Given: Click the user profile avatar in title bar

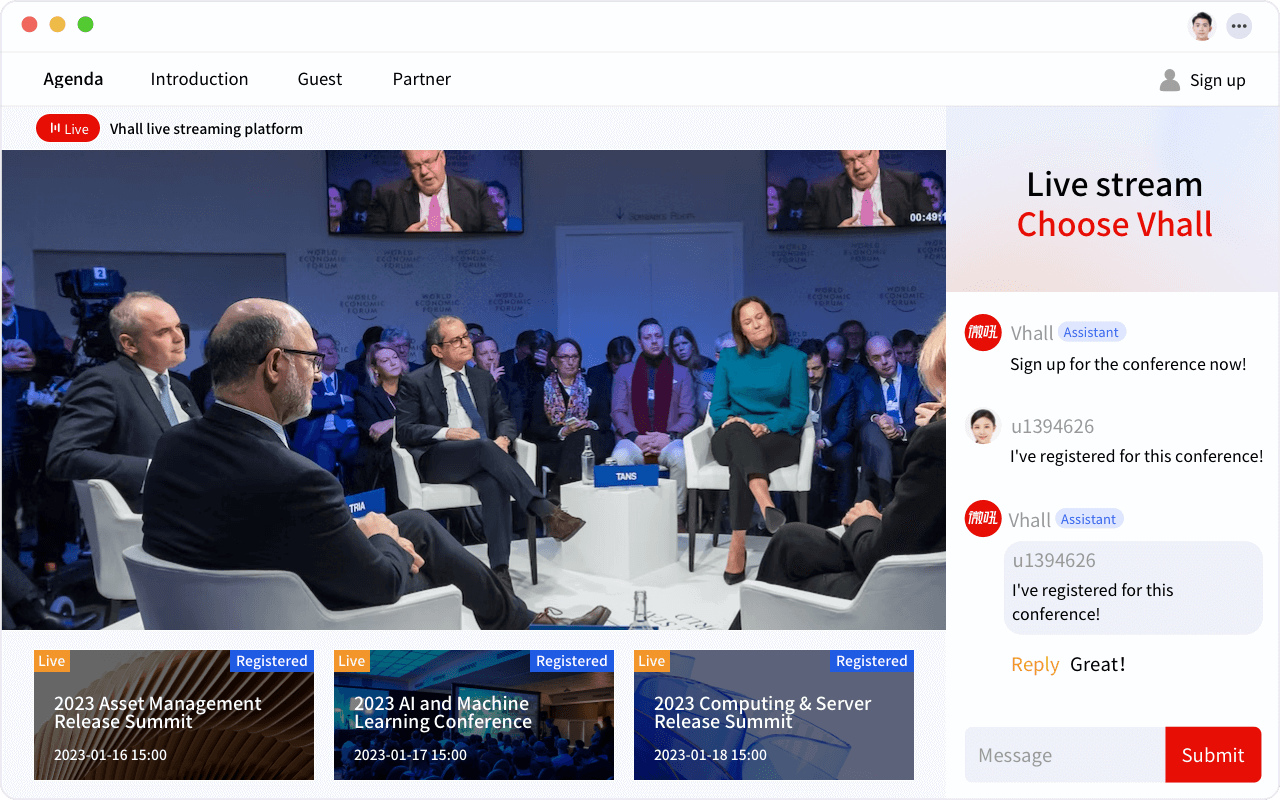Looking at the screenshot, I should click(1201, 26).
